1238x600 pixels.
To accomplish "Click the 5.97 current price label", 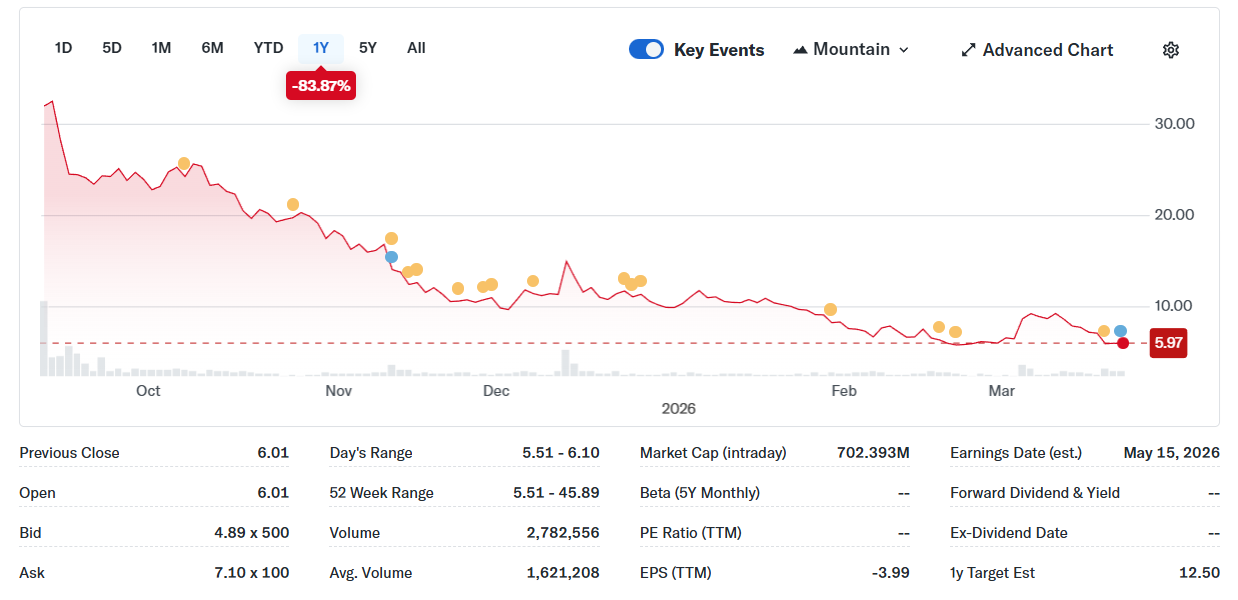I will (1168, 343).
